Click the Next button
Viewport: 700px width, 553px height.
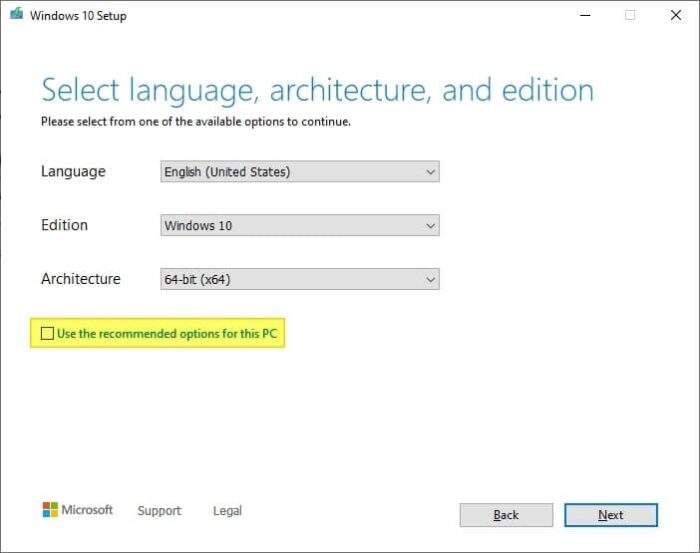611,515
